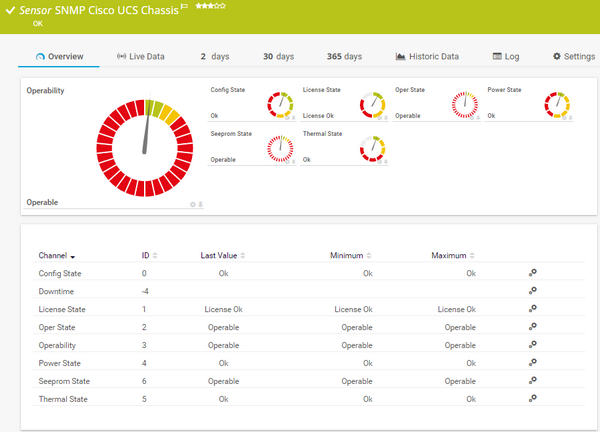This screenshot has height=432, width=600.
Task: Open channel settings for Config State row
Action: pos(533,273)
